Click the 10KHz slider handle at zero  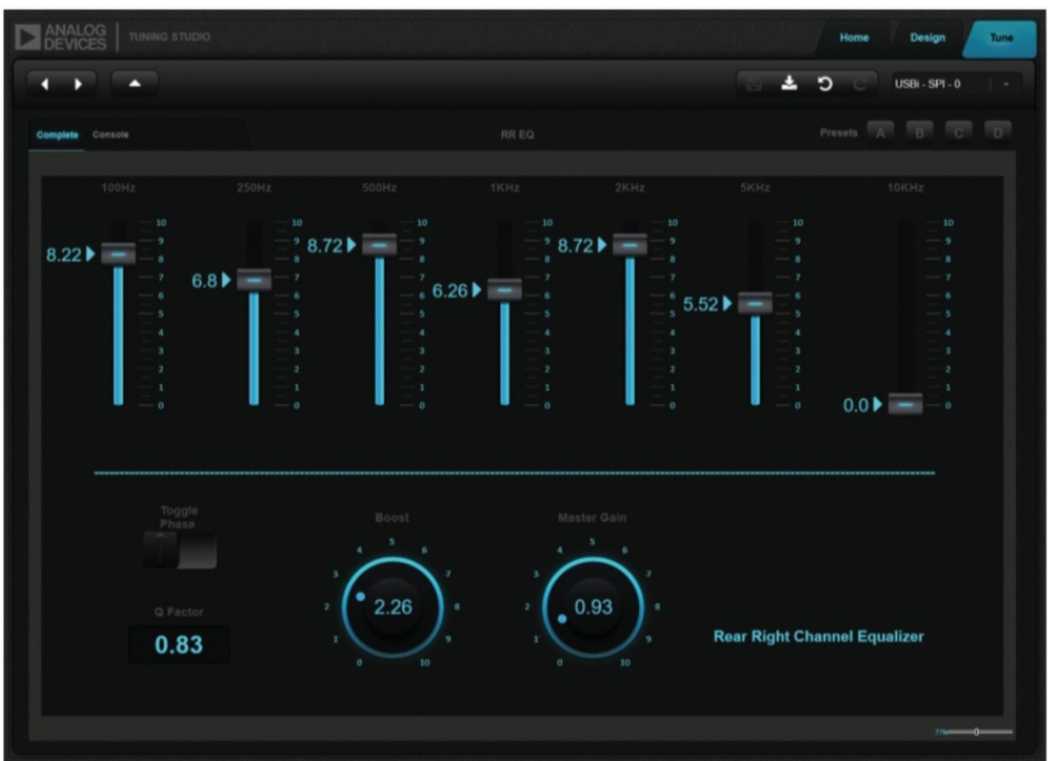[906, 405]
